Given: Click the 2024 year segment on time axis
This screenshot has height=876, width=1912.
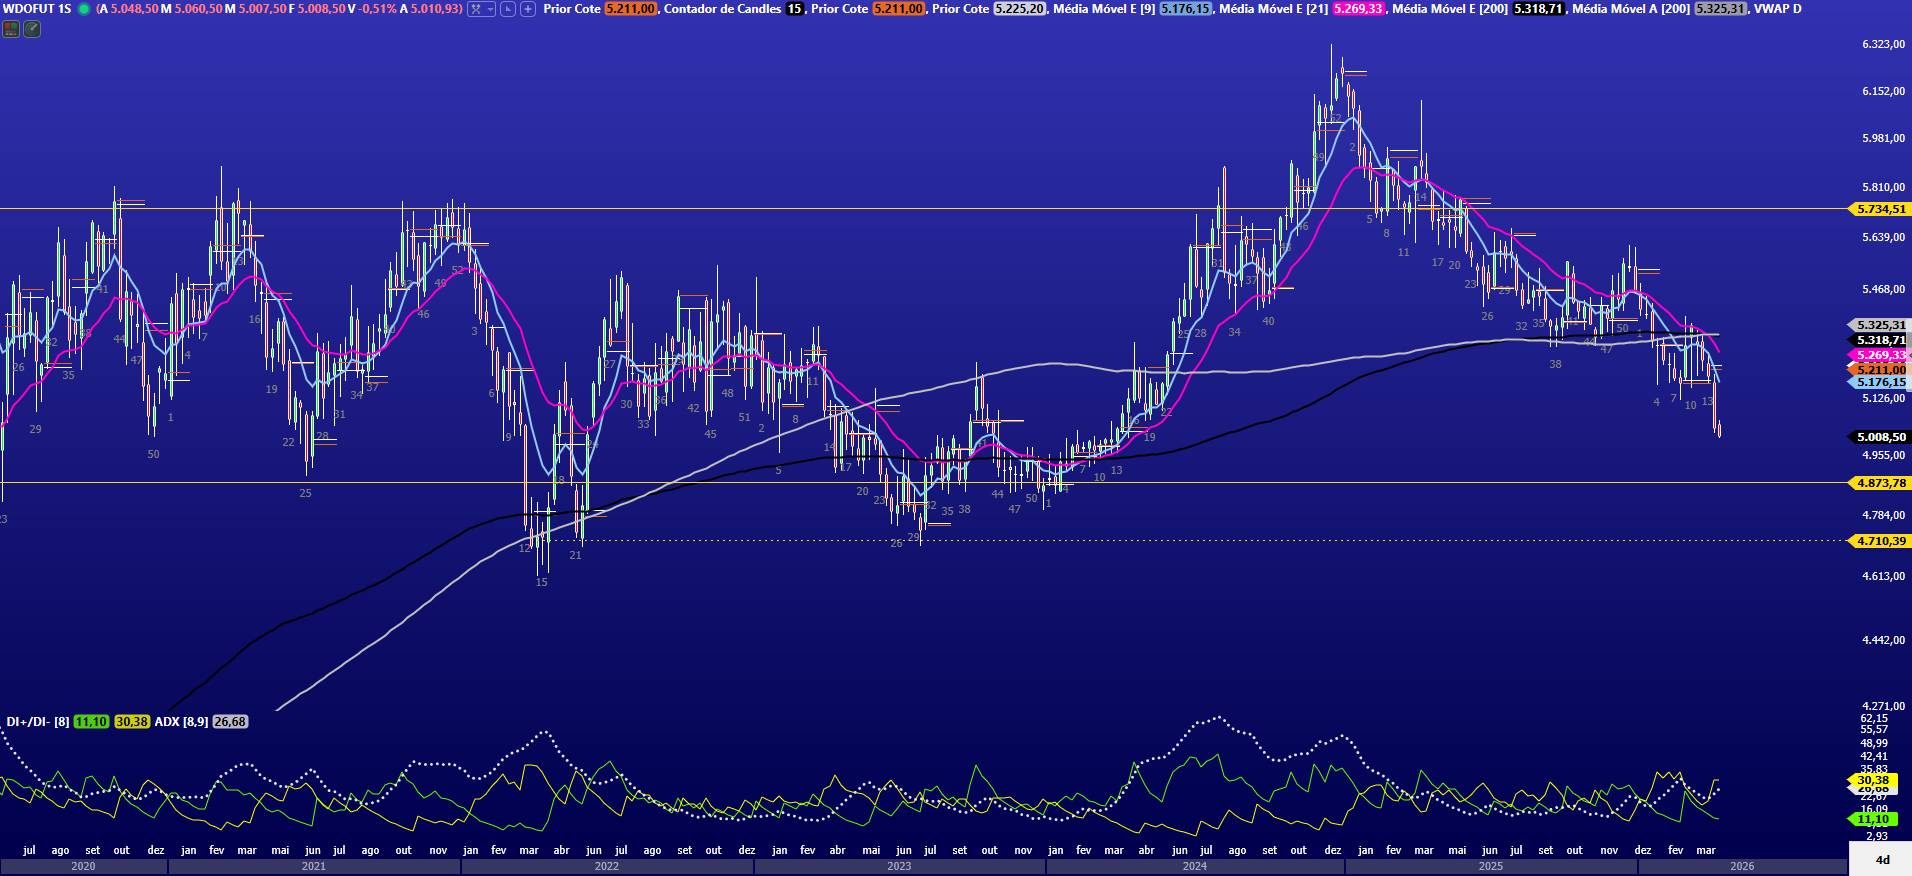Looking at the screenshot, I should [1194, 866].
